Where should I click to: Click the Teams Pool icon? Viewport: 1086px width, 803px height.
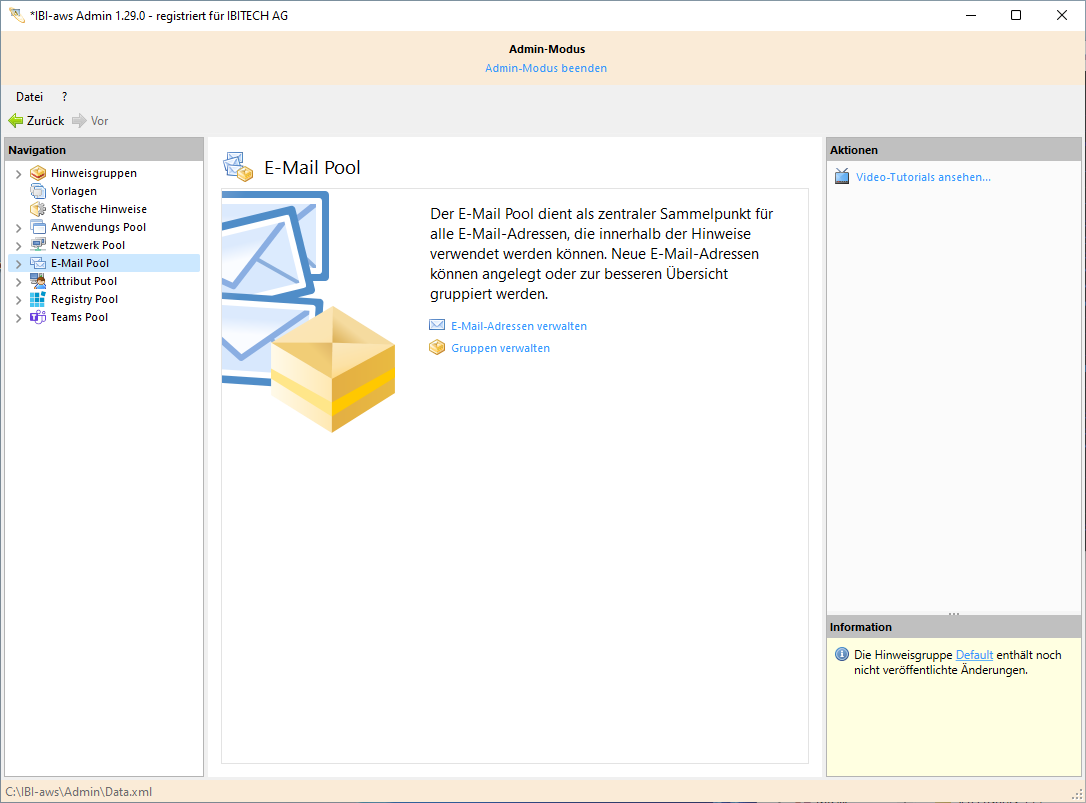click(38, 317)
